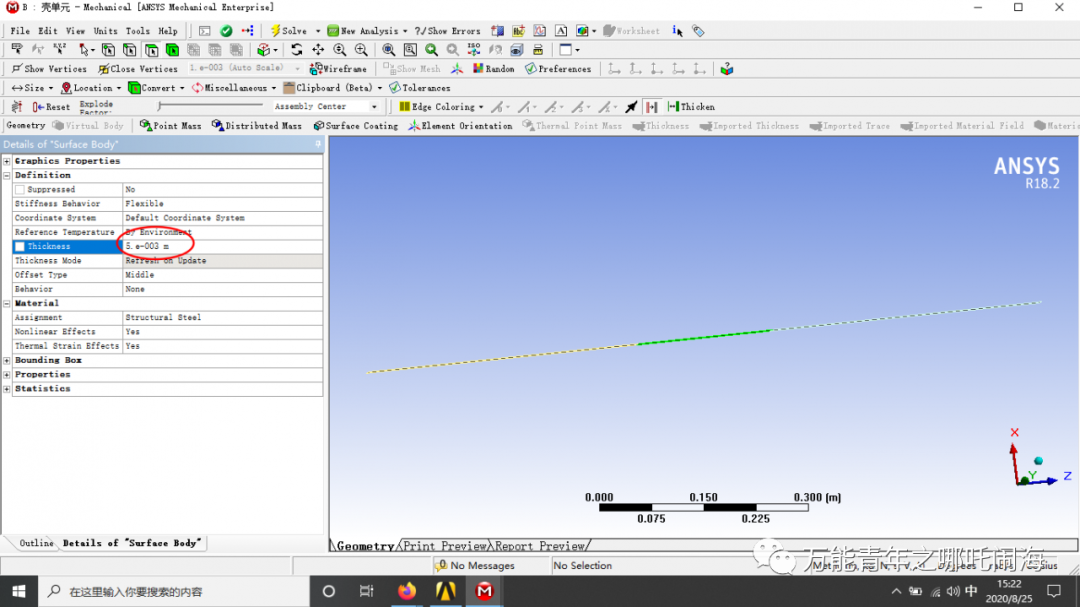Open the View menu
The height and width of the screenshot is (607, 1080).
point(75,31)
